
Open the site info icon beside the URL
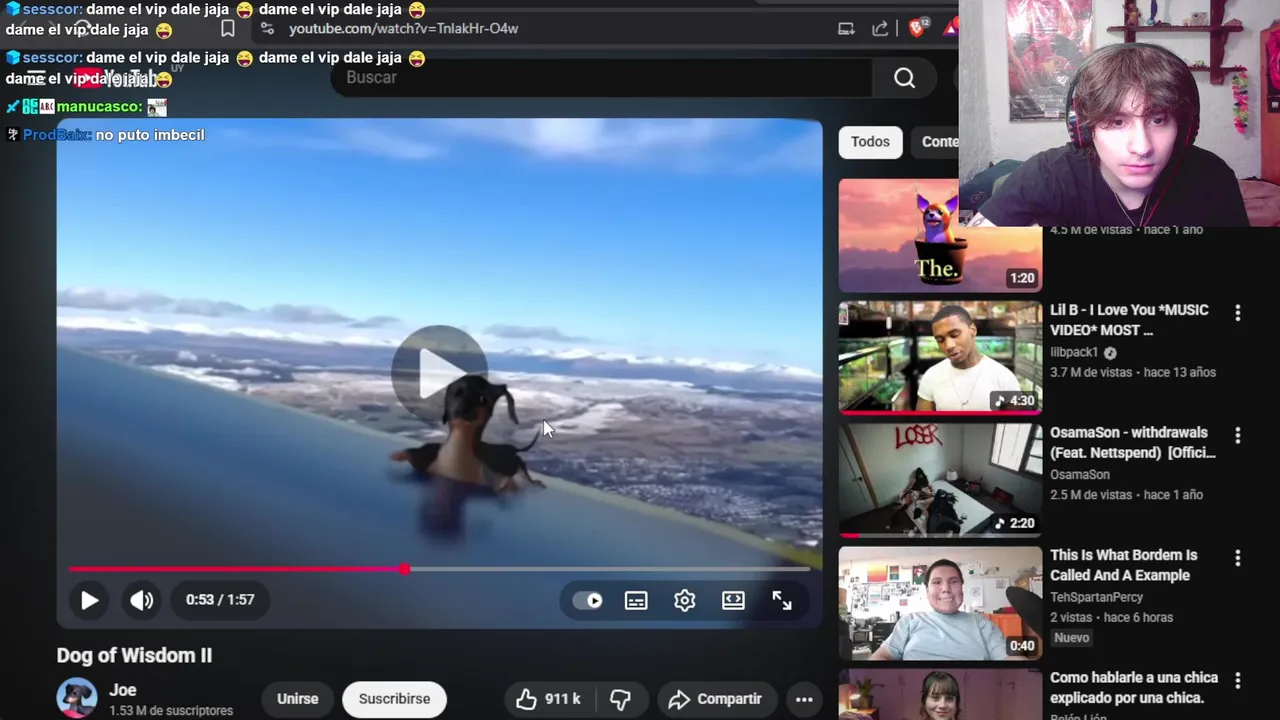[267, 28]
